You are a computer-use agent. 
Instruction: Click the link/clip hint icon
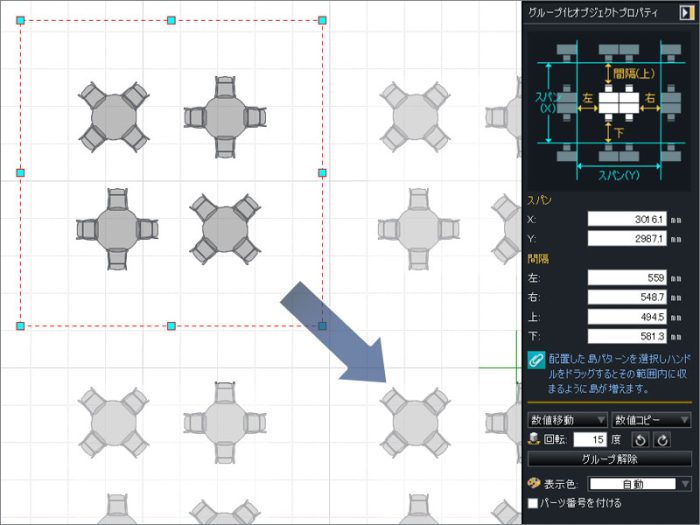coord(536,360)
